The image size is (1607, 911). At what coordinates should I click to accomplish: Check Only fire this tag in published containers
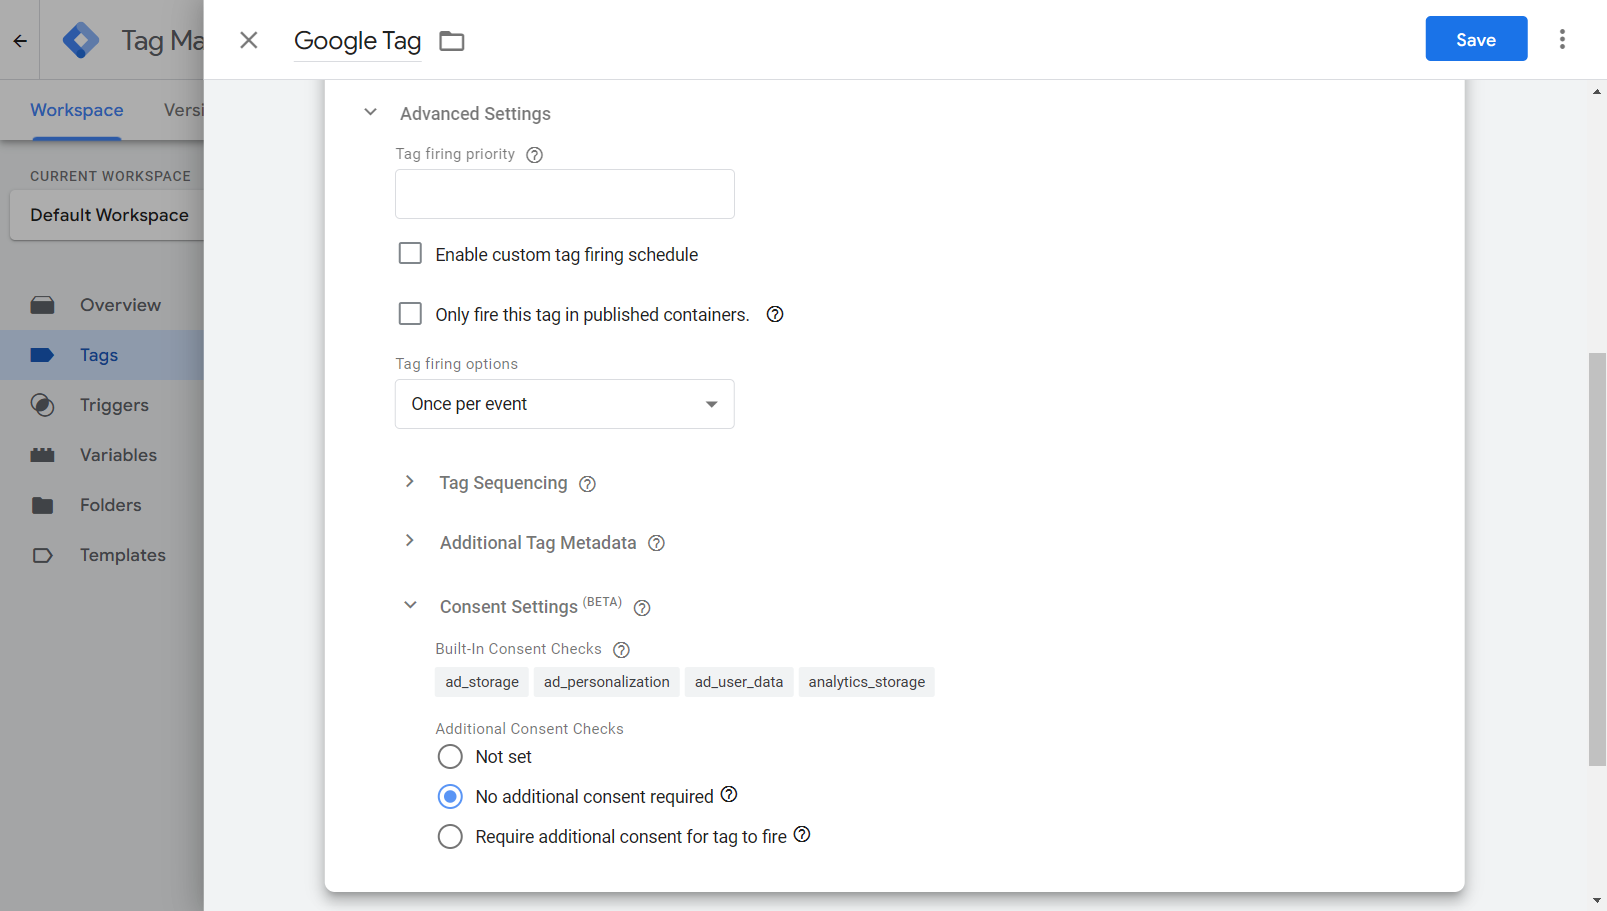[x=410, y=314]
